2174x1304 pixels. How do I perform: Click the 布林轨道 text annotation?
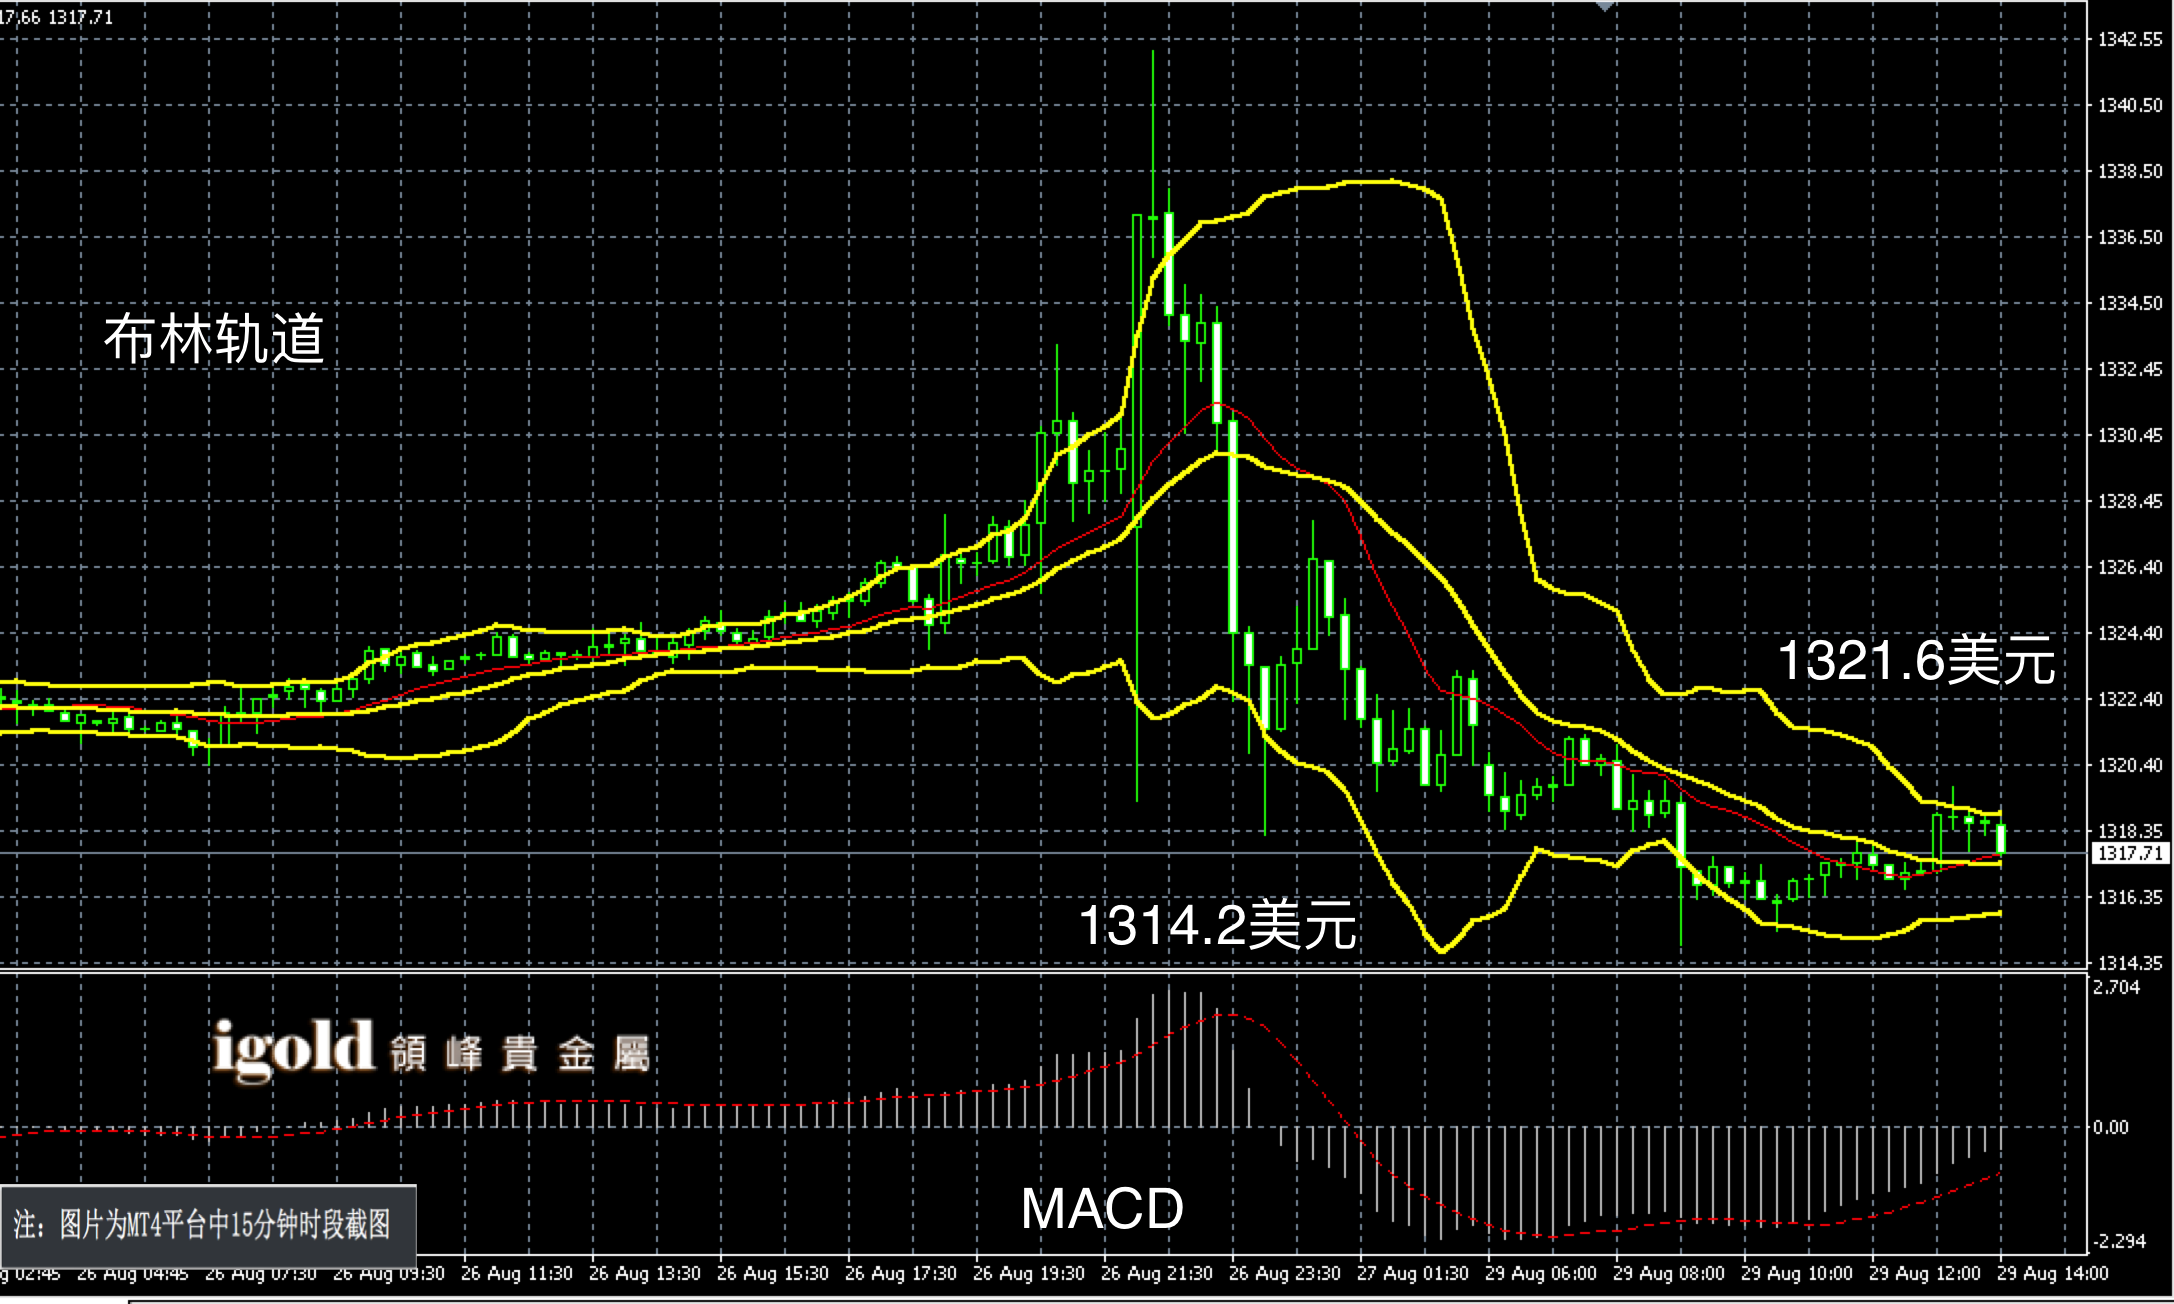214,338
